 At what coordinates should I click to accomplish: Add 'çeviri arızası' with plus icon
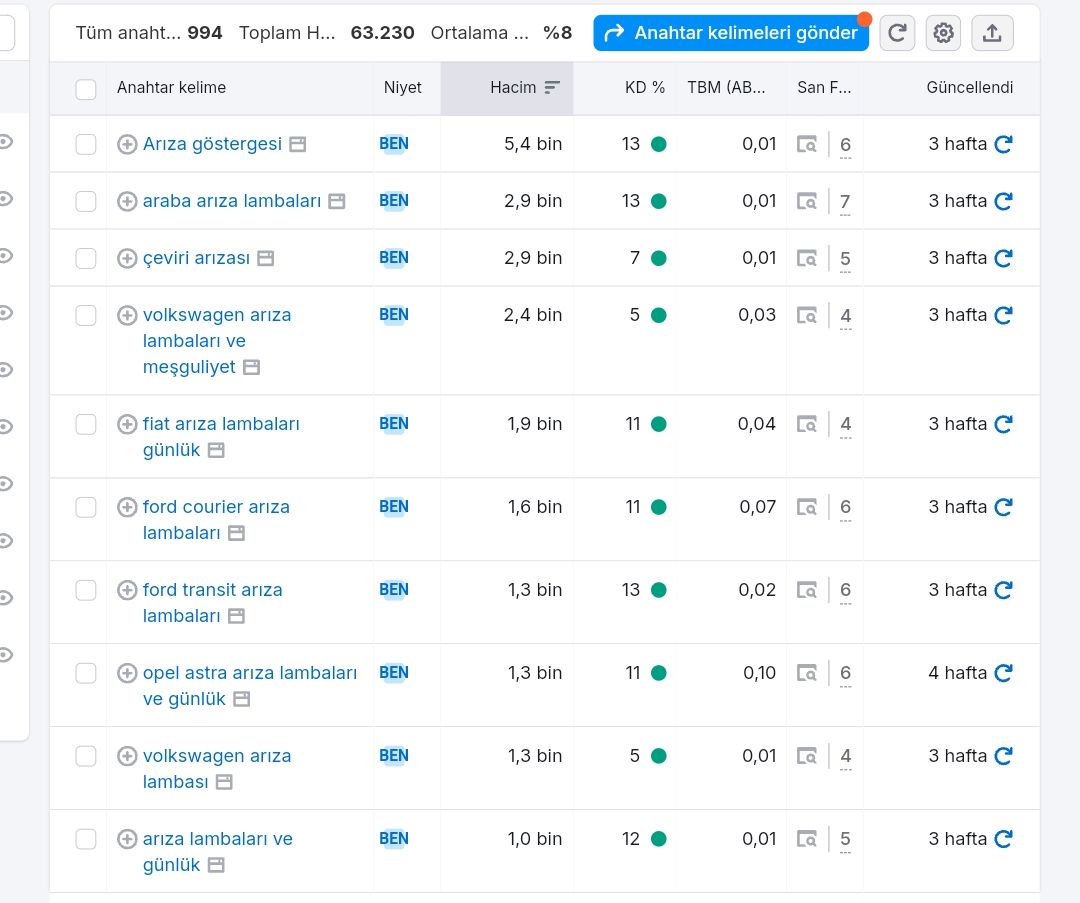coord(127,258)
